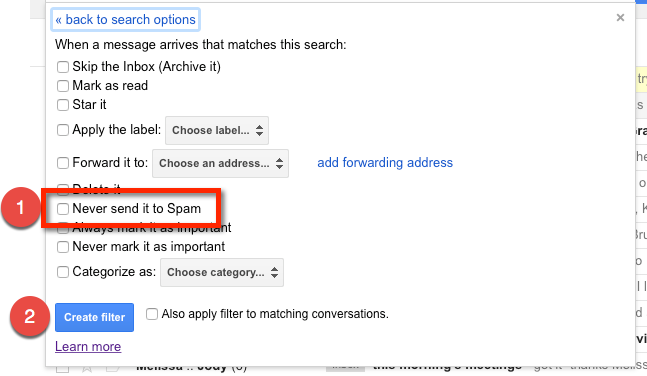The height and width of the screenshot is (376, 647).
Task: Check the 'Star it' box
Action: (63, 105)
